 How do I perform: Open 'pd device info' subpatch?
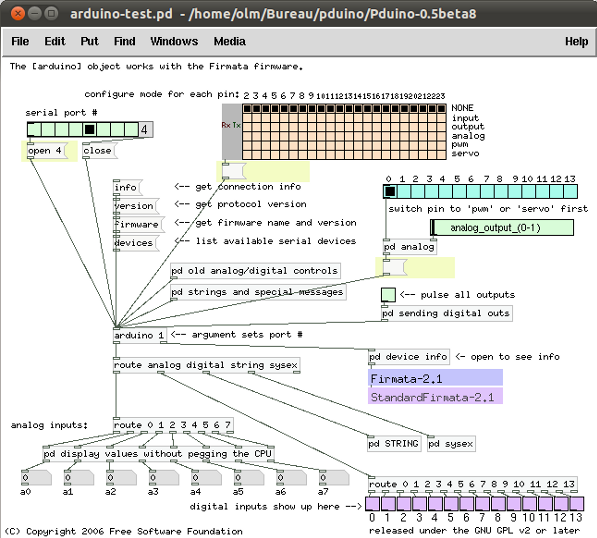click(409, 357)
